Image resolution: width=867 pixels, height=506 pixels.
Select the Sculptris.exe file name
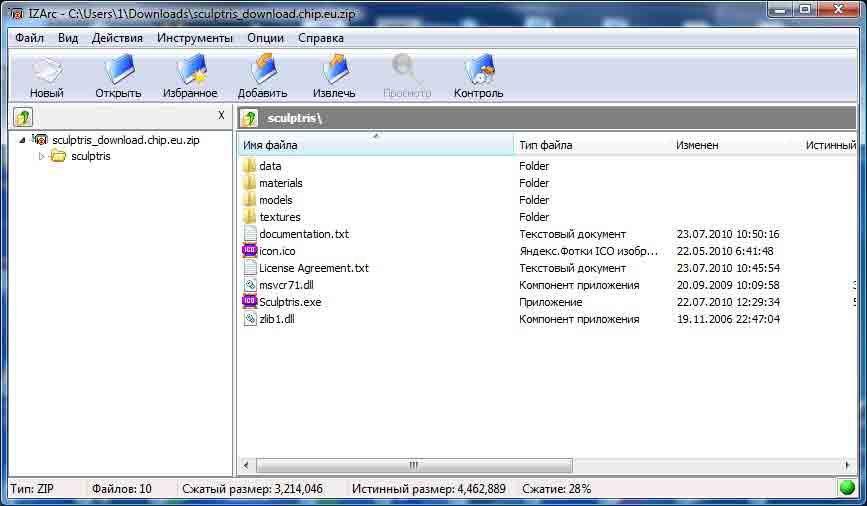coord(290,302)
